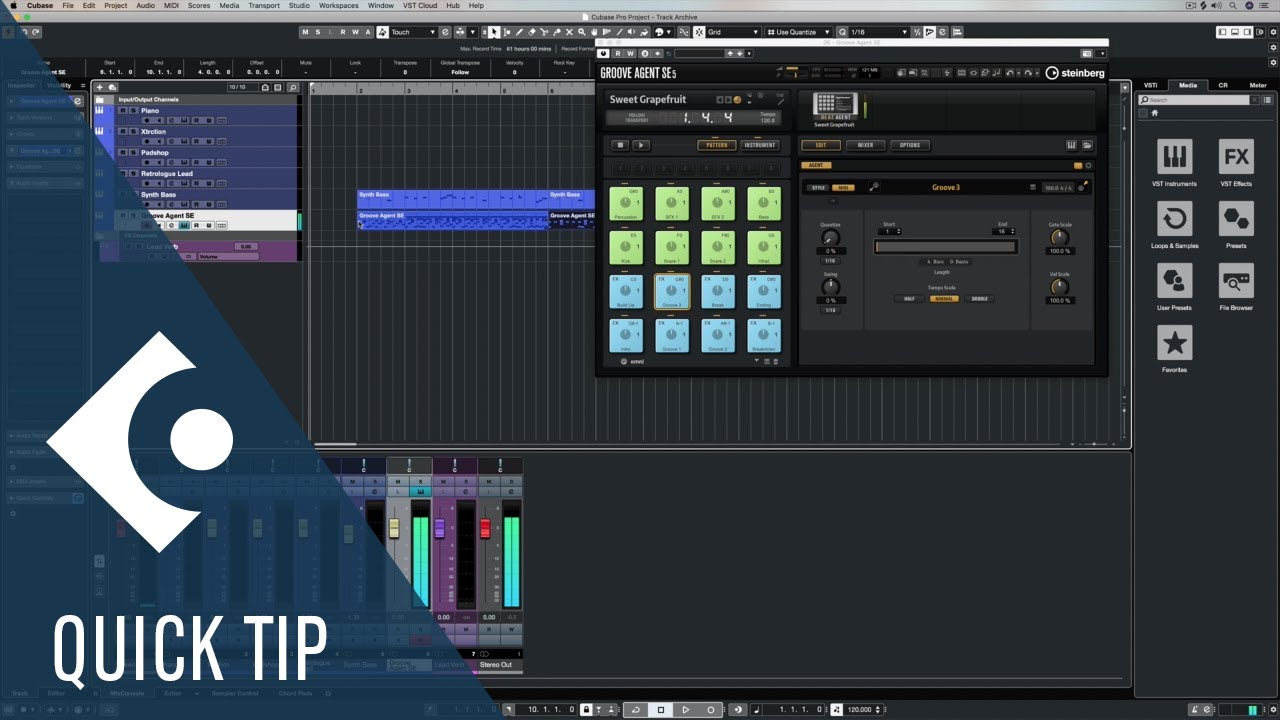Toggle transport Cycle loop button
The image size is (1280, 720).
point(635,709)
